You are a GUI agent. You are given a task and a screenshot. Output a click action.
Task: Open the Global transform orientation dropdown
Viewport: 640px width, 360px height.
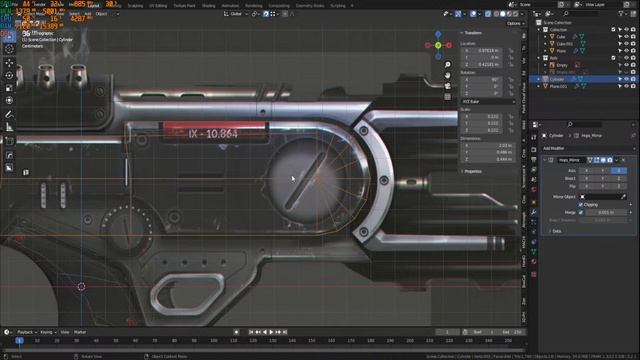pos(236,14)
